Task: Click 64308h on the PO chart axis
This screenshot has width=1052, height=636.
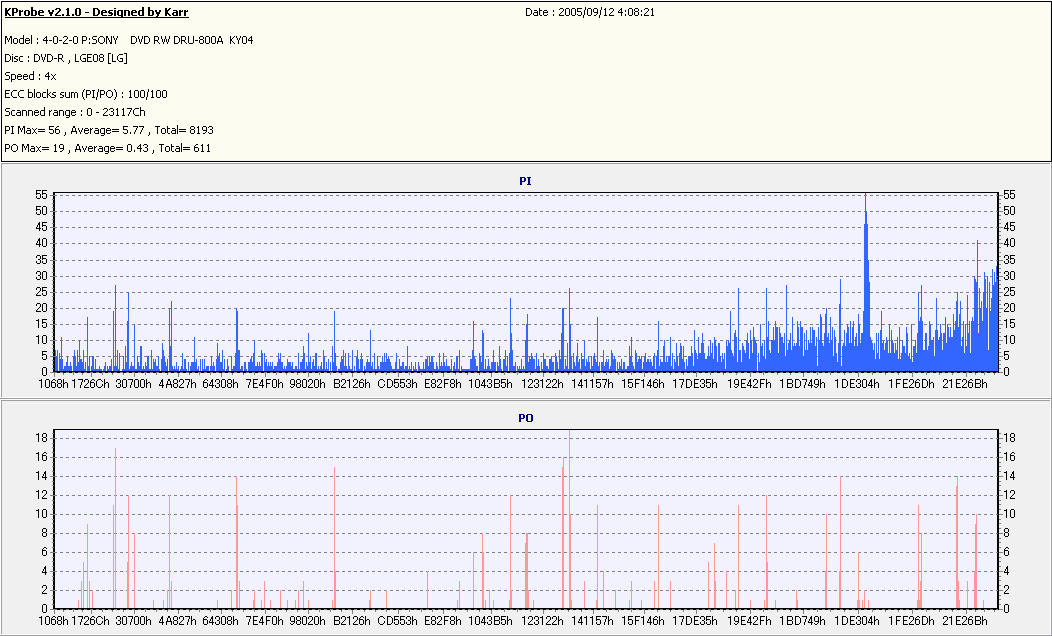Action: pyautogui.click(x=220, y=621)
